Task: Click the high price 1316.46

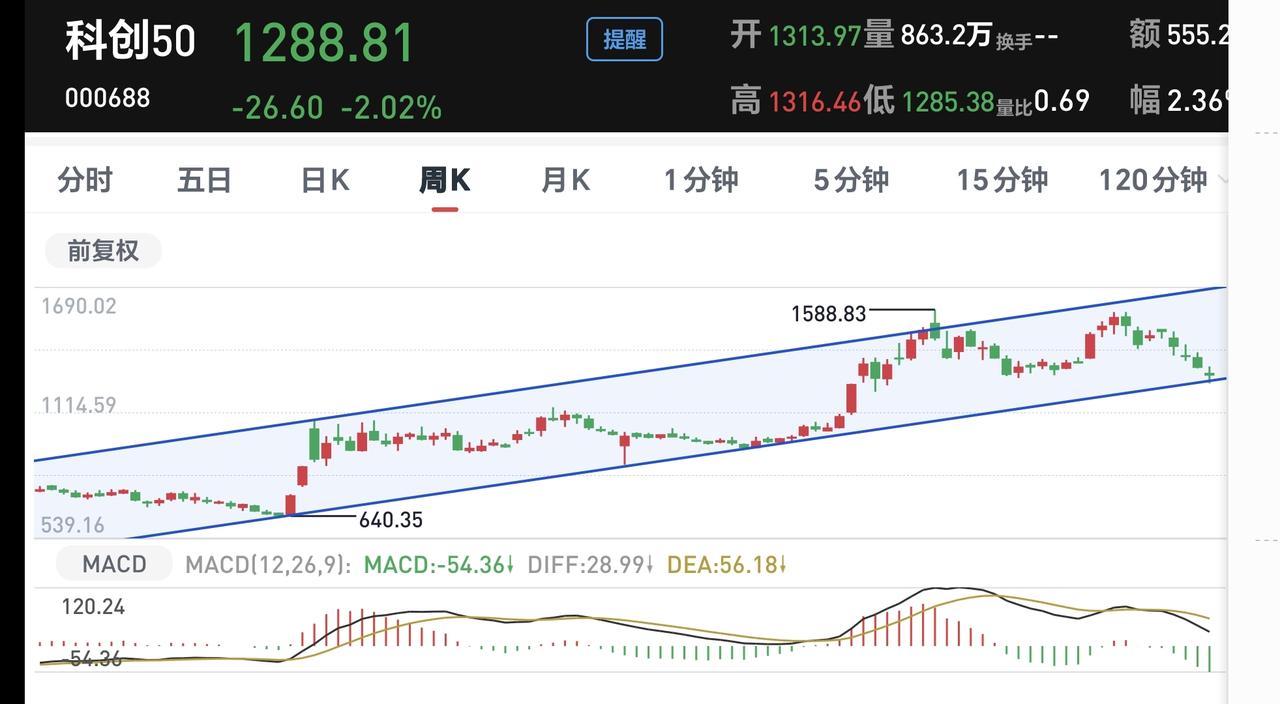Action: 815,101
